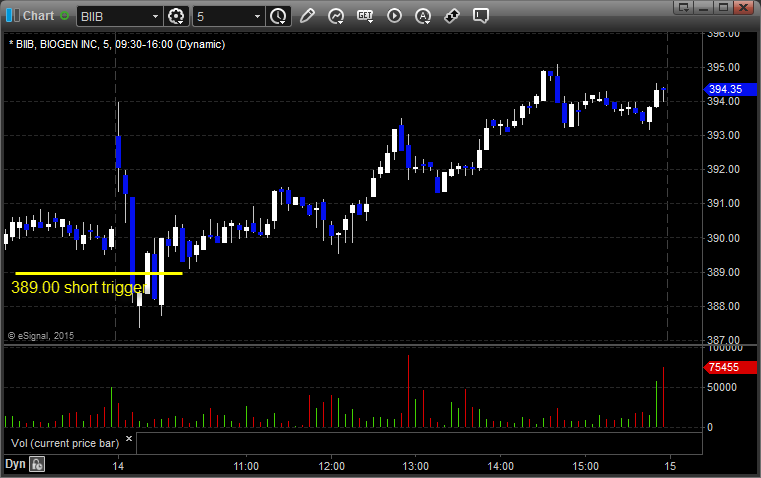Select the pencil drawing tool
The image size is (761, 478).
[307, 16]
